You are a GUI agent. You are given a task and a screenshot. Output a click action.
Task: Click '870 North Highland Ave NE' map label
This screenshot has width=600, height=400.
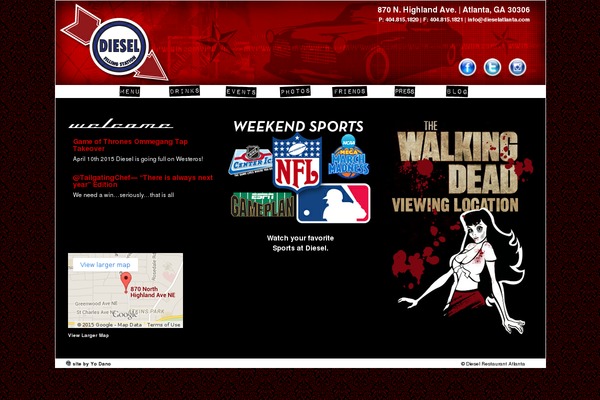(x=153, y=292)
